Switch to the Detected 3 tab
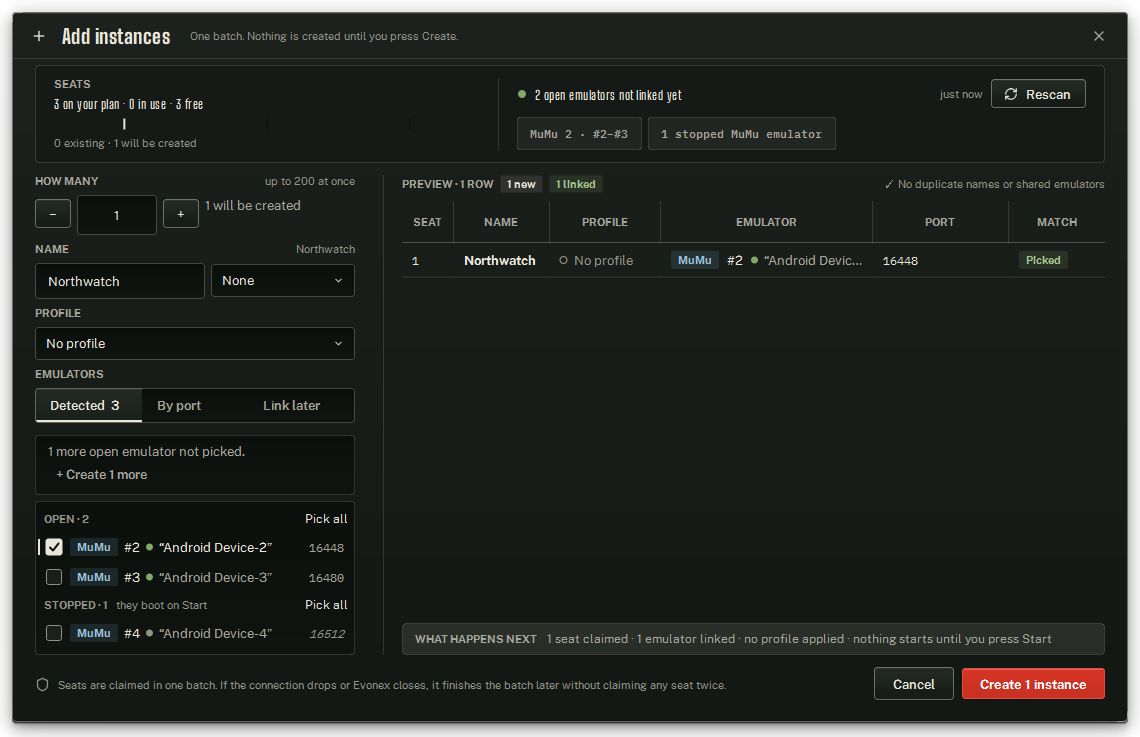Viewport: 1140px width, 737px height. tap(88, 406)
